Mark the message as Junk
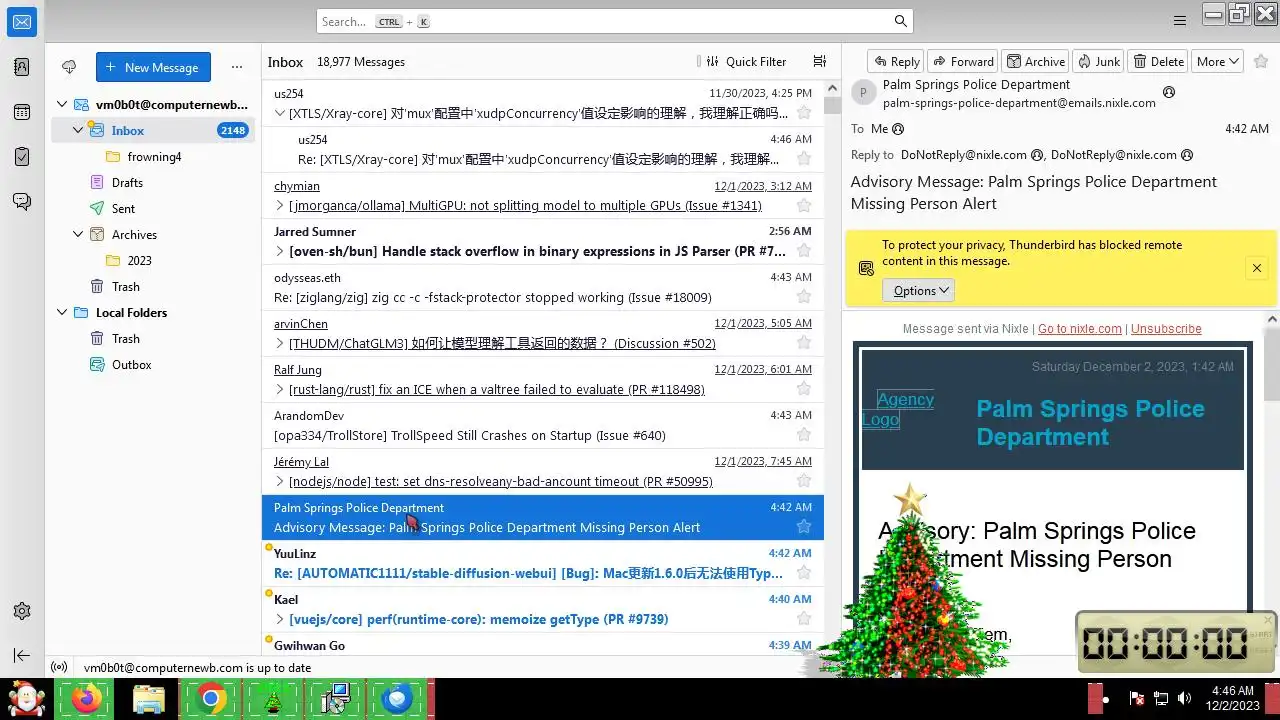This screenshot has height=720, width=1280. tap(1098, 61)
